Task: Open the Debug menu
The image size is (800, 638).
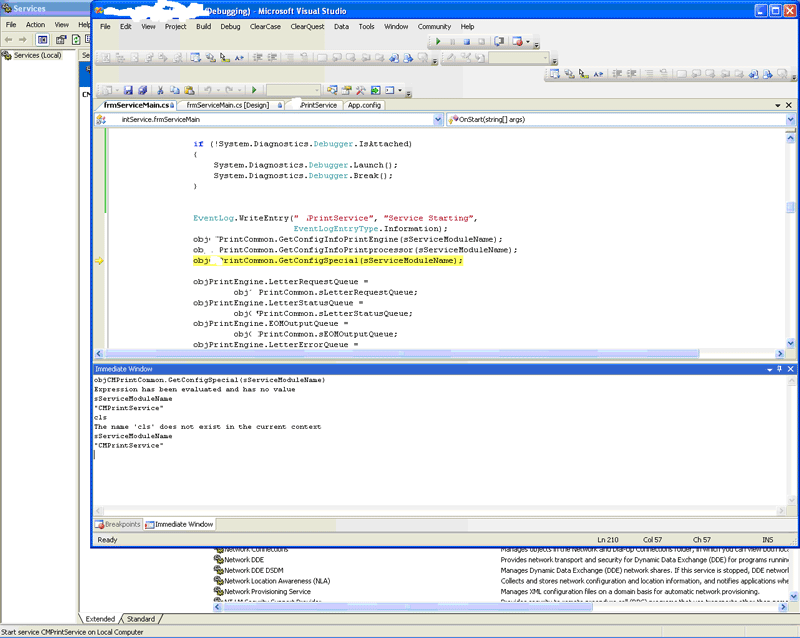Action: [x=230, y=26]
